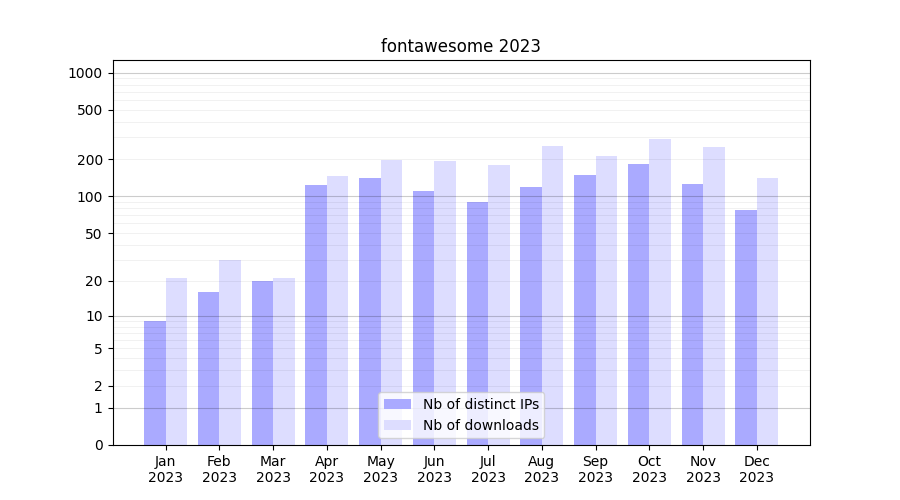Click the 'Nb of distinct IPs' legend swatch
The image size is (900, 500).
pyautogui.click(x=398, y=404)
